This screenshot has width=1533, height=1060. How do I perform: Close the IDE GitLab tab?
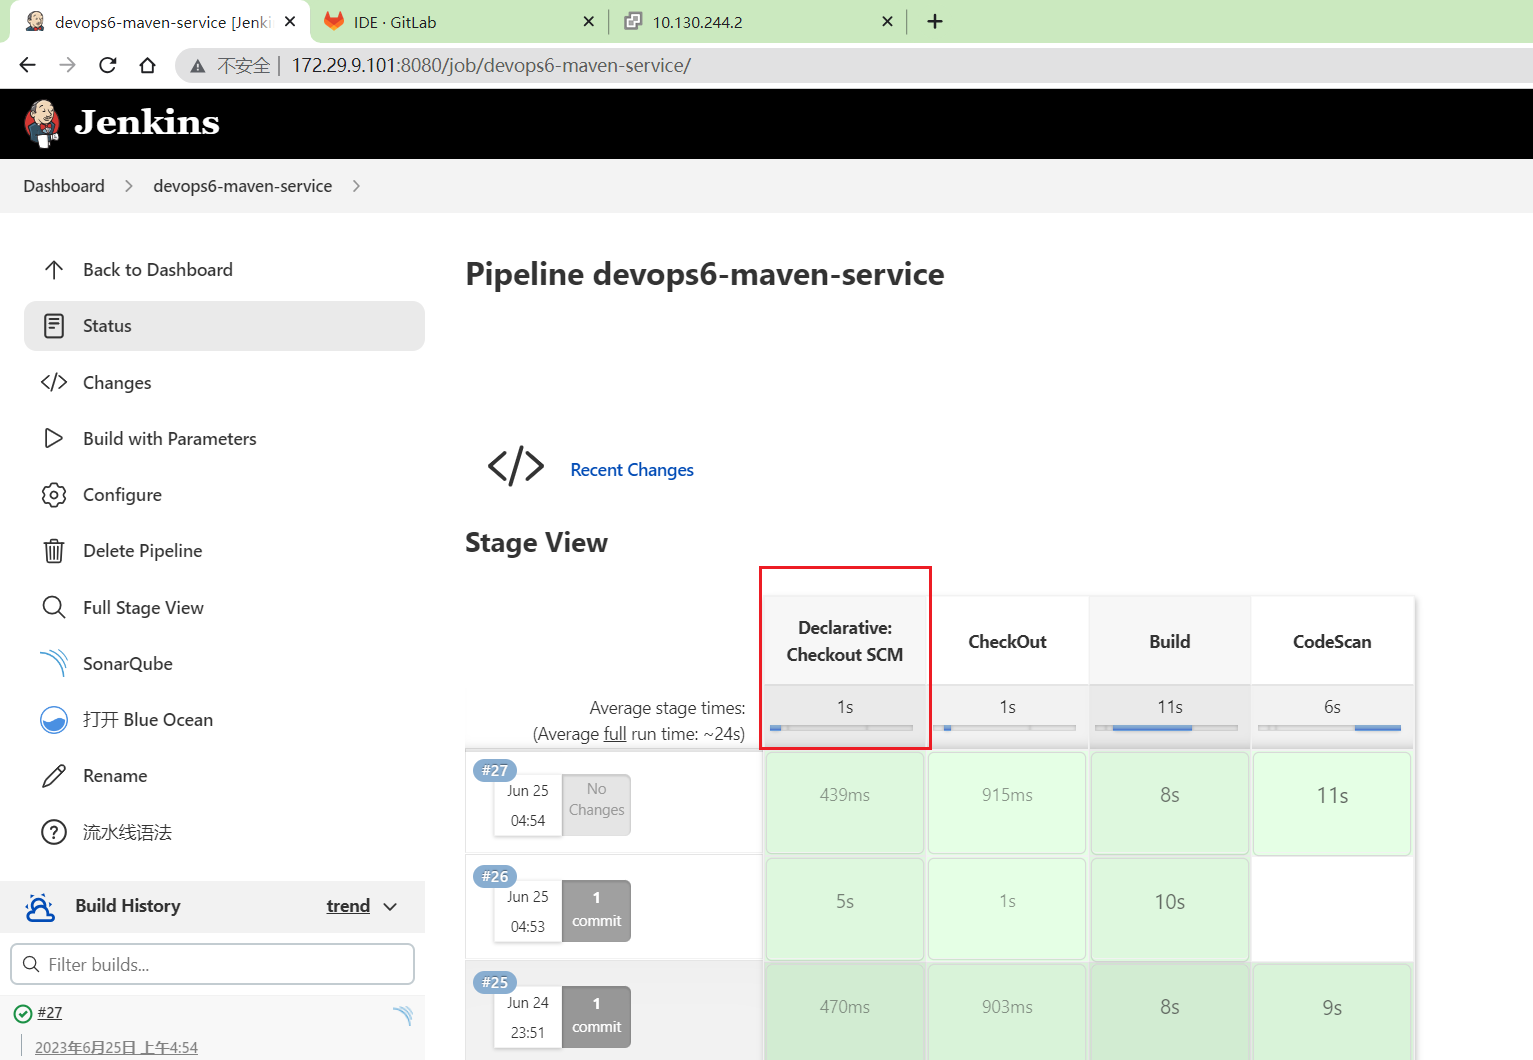(589, 21)
